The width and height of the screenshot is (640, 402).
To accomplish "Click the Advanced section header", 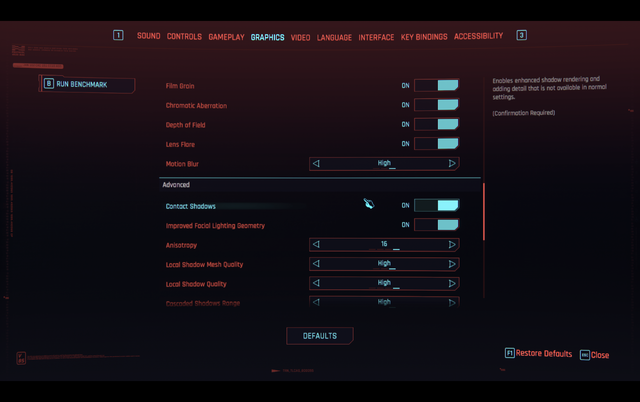I will tap(320, 185).
